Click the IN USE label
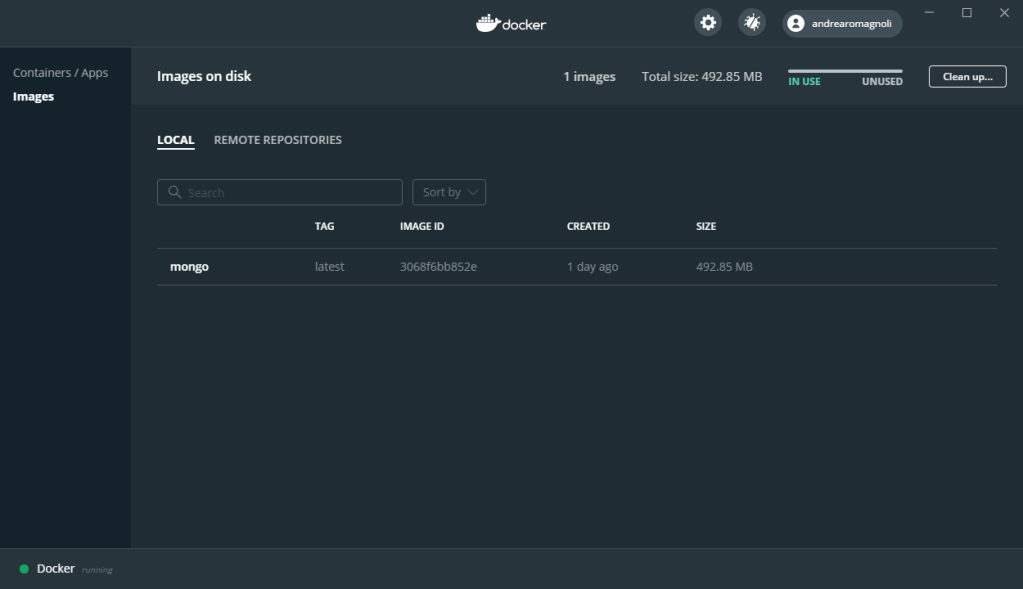 804,82
